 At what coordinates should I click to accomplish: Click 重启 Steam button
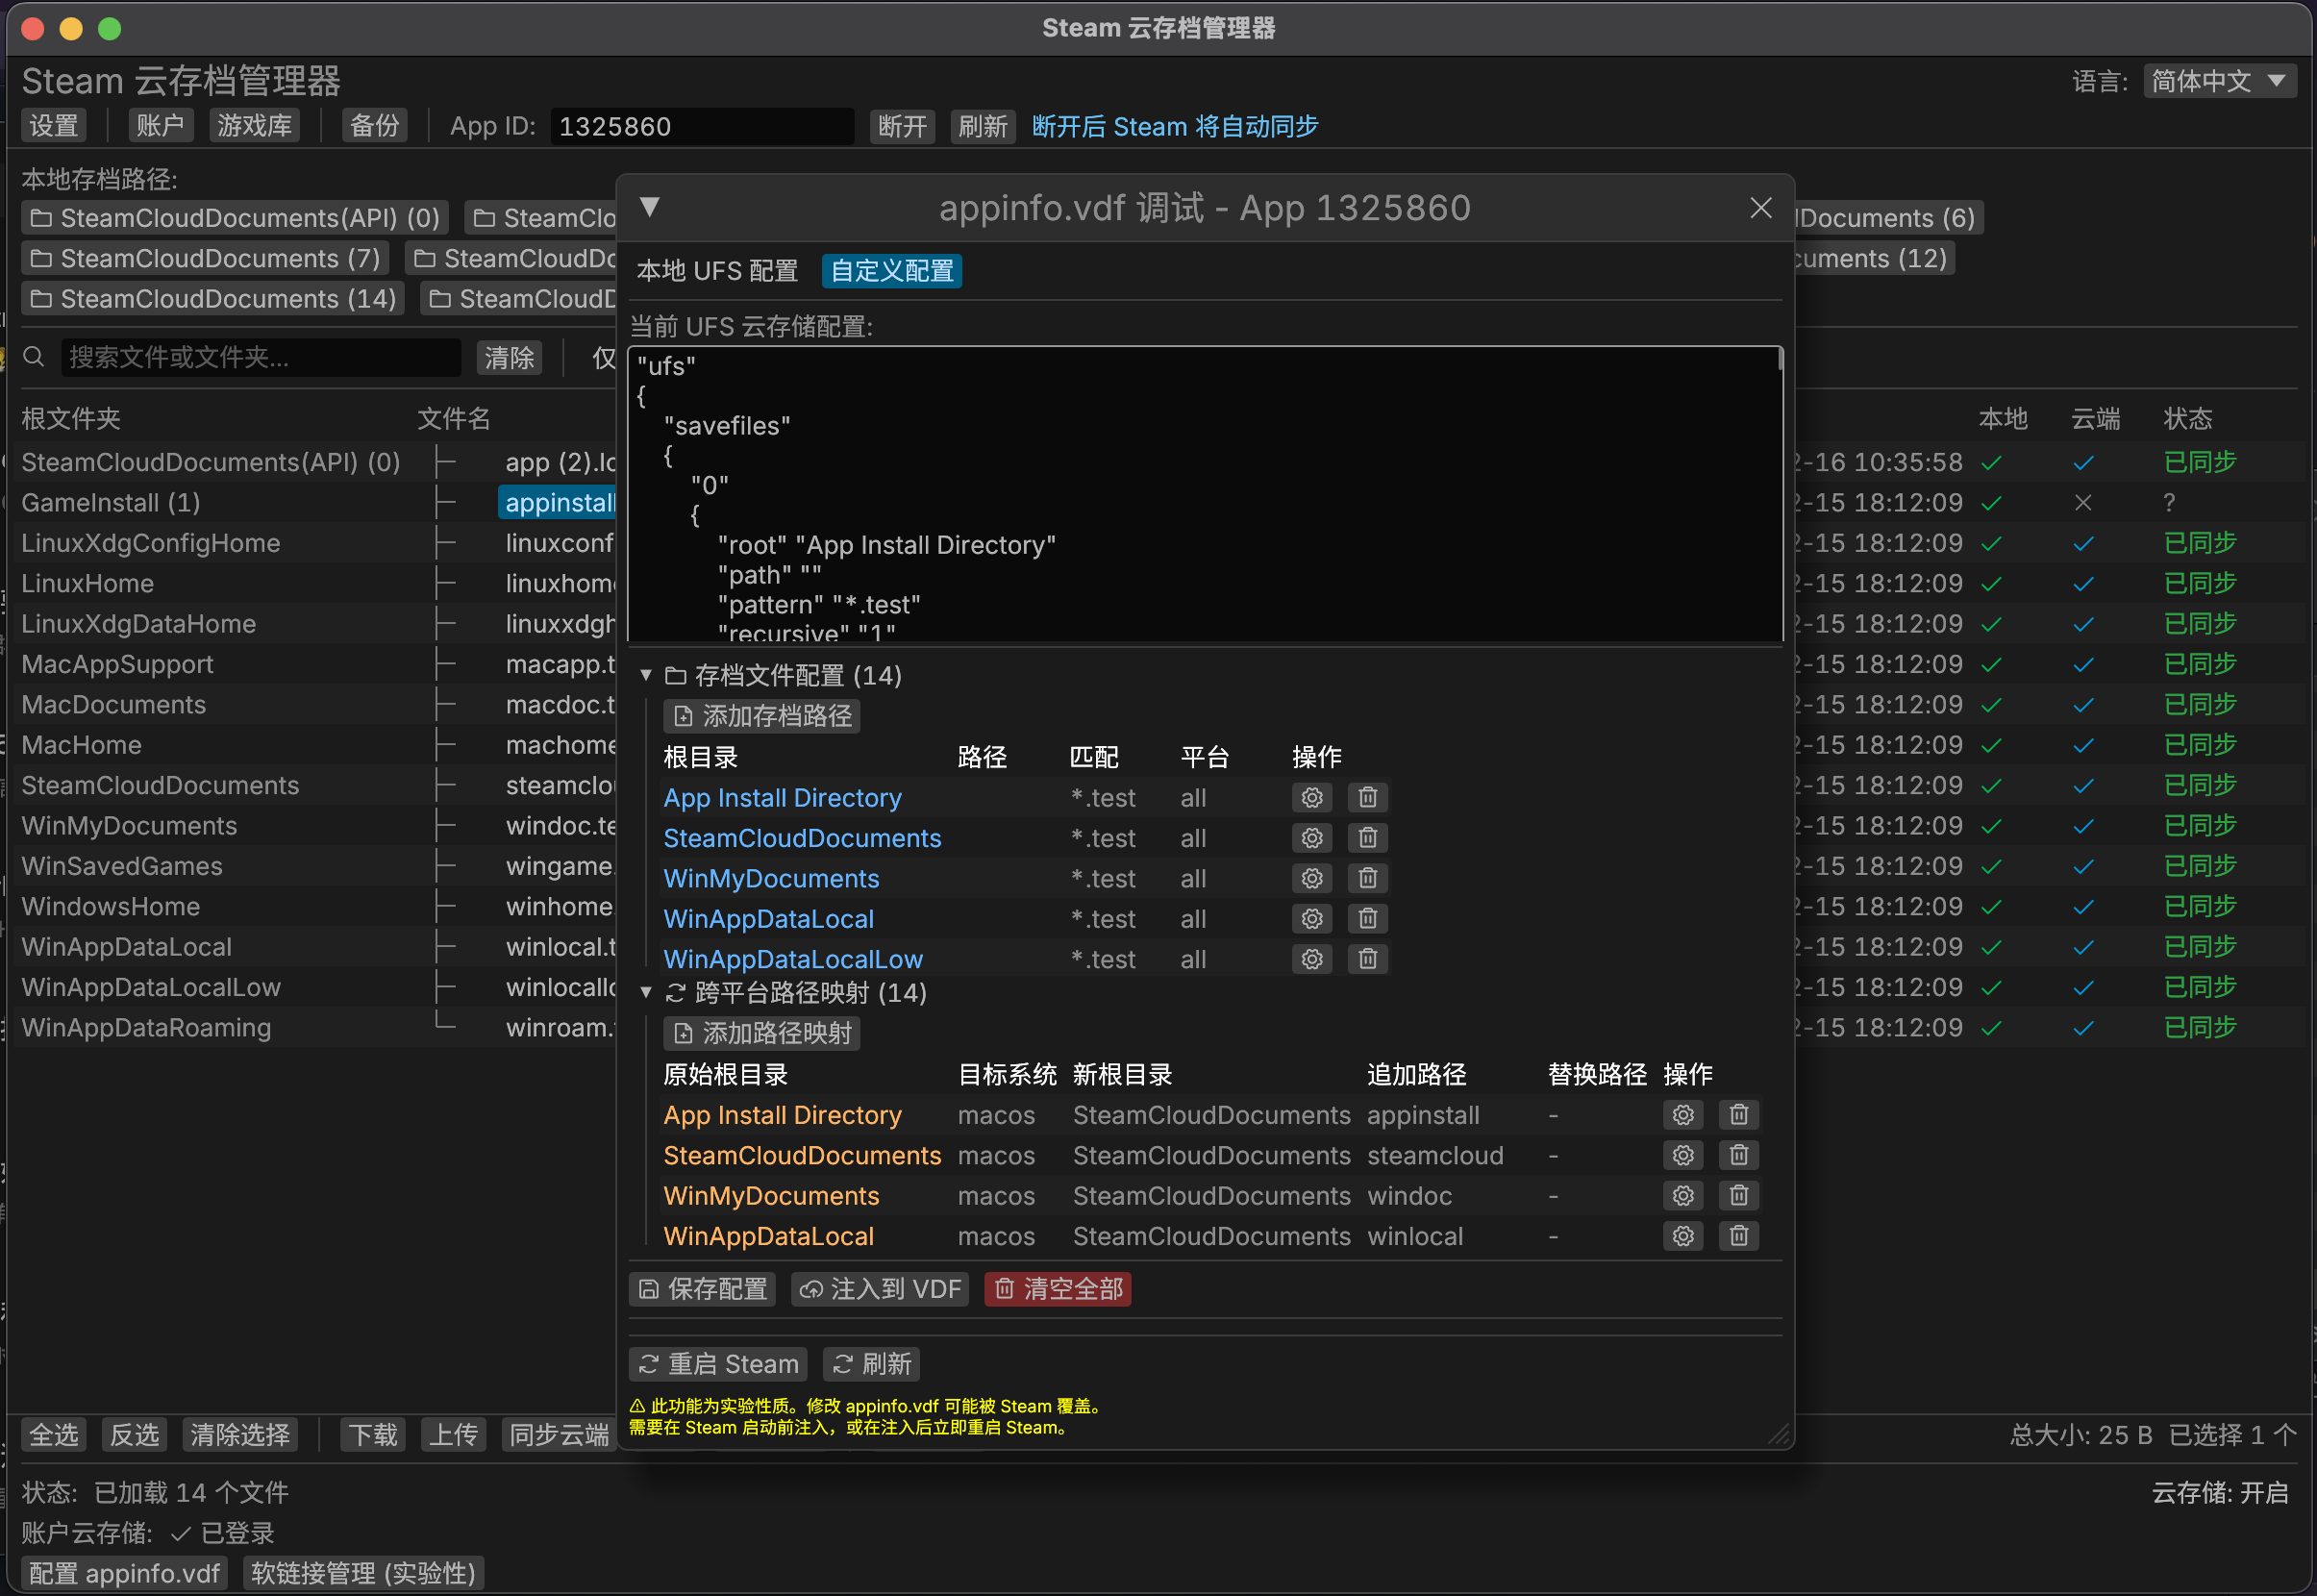(x=718, y=1364)
